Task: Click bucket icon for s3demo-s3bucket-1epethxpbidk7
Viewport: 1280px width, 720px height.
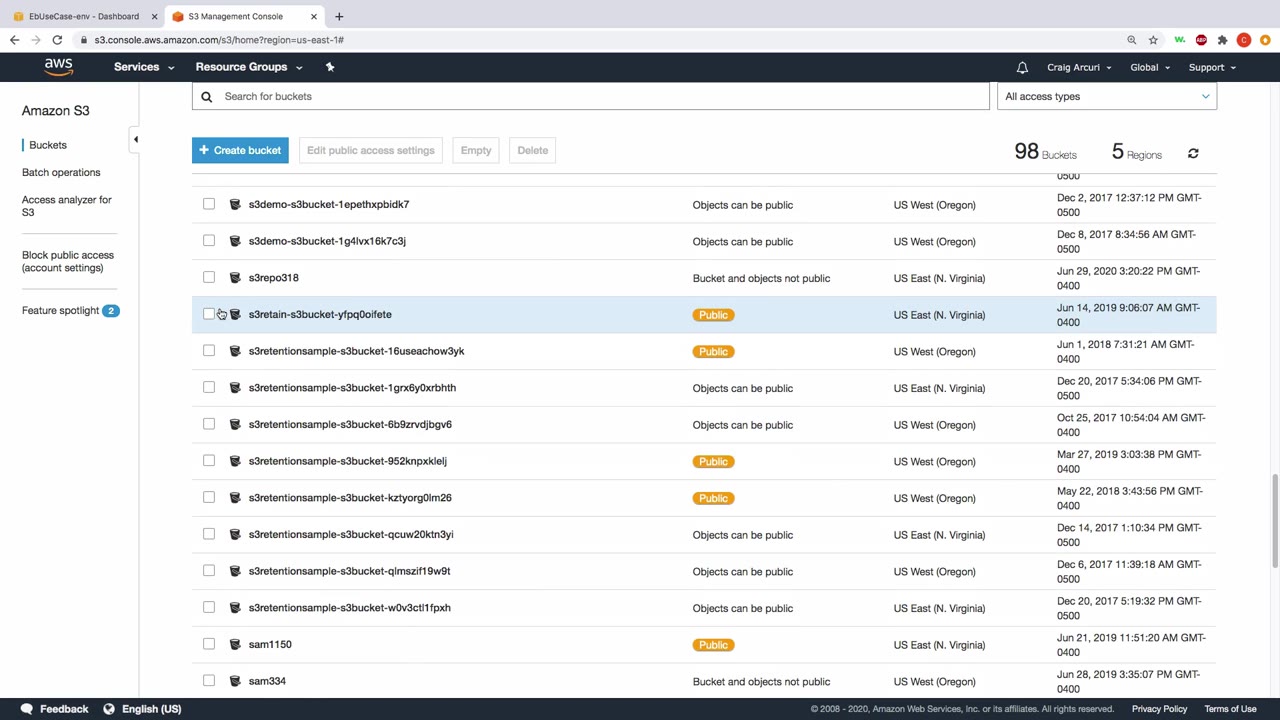Action: pyautogui.click(x=235, y=204)
